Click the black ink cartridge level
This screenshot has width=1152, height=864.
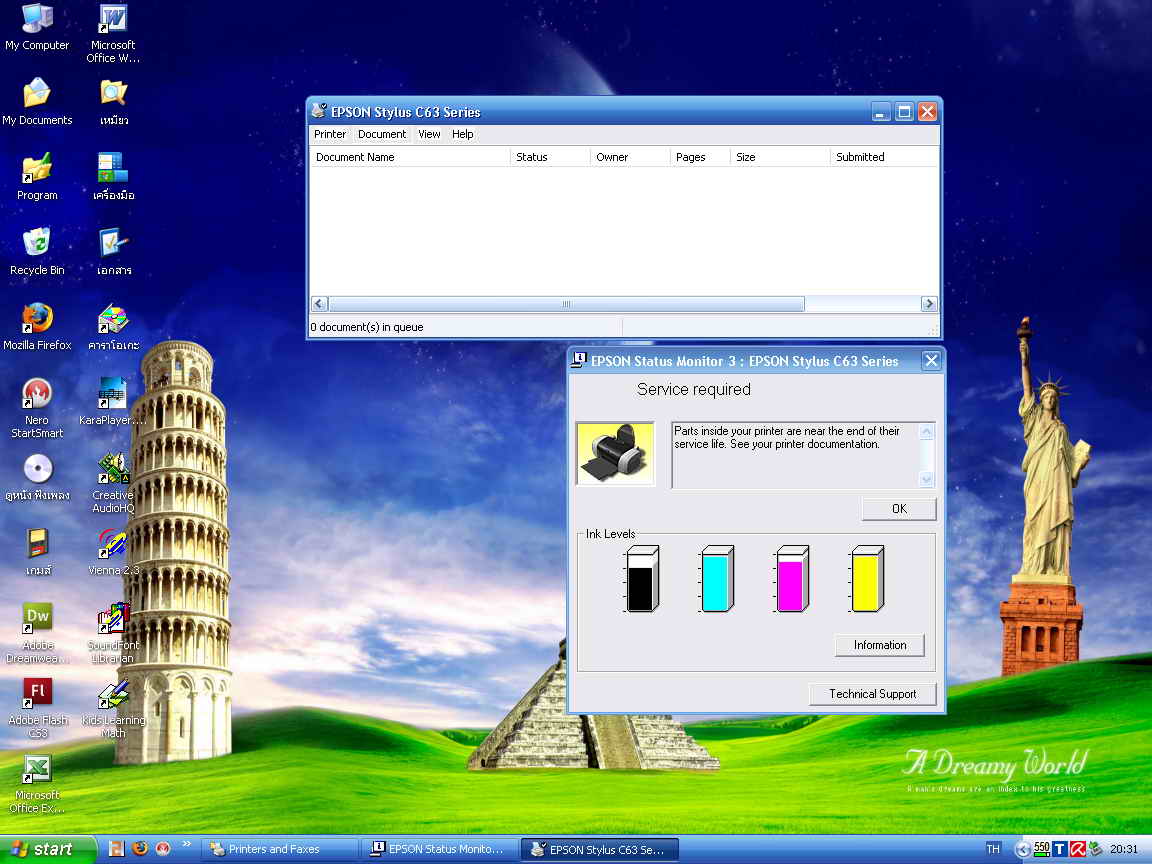(x=641, y=579)
